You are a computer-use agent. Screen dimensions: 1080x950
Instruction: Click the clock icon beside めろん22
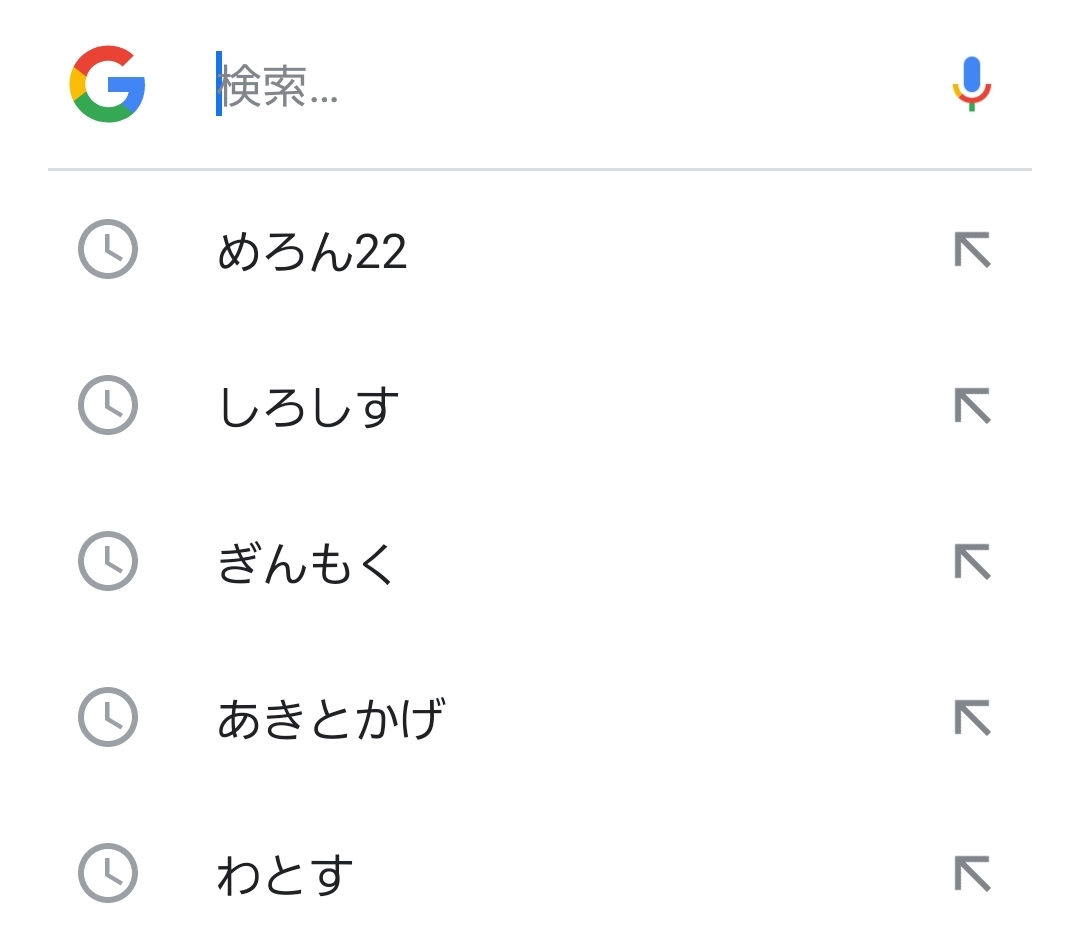tap(107, 249)
